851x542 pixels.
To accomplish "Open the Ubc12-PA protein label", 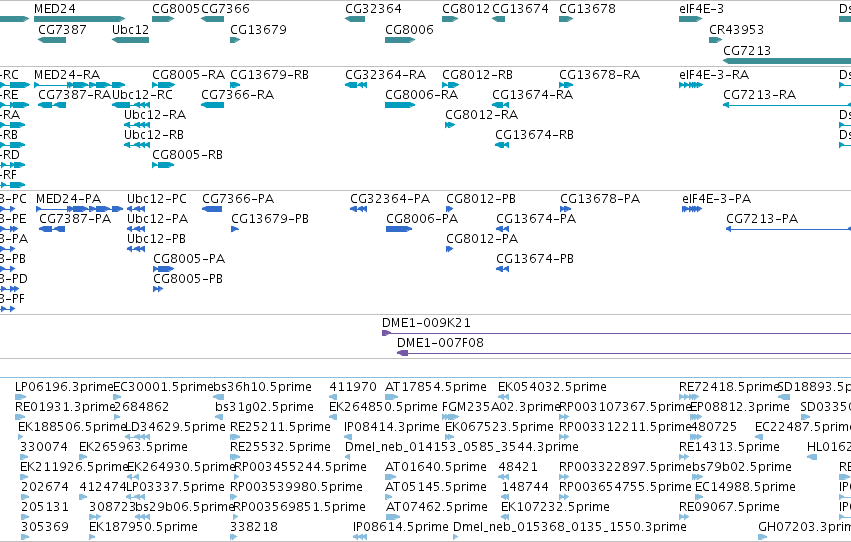I will [x=157, y=219].
